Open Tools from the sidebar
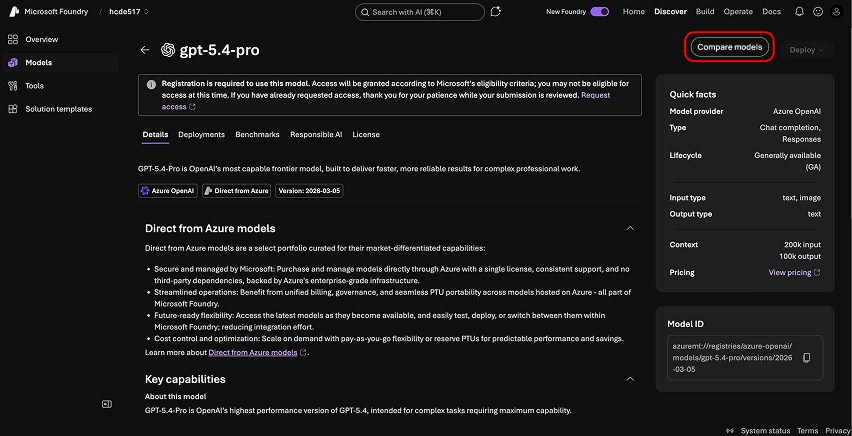 click(x=34, y=86)
